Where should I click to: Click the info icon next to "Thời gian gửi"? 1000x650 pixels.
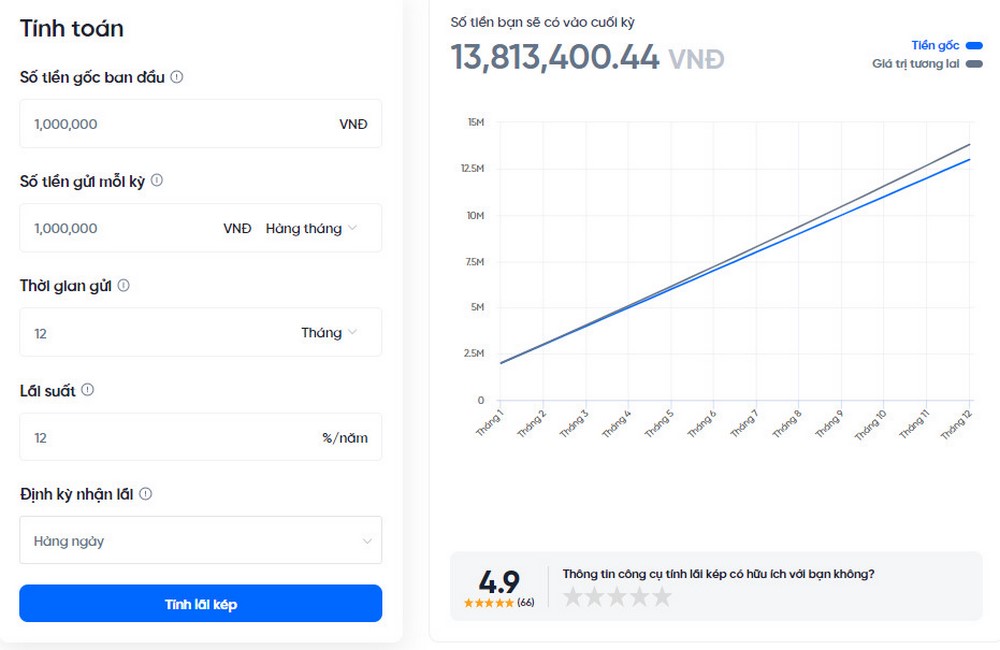tap(124, 285)
